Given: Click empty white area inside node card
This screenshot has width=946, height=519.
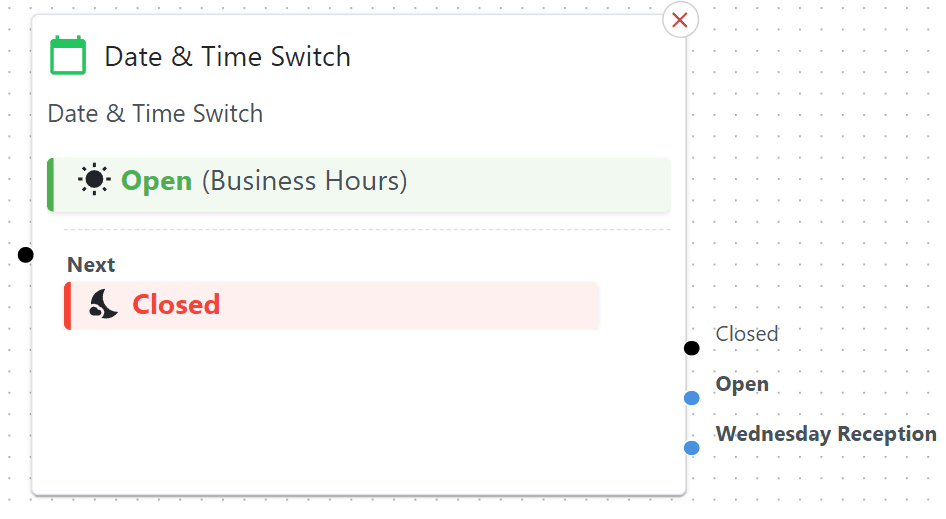Looking at the screenshot, I should click(x=350, y=420).
